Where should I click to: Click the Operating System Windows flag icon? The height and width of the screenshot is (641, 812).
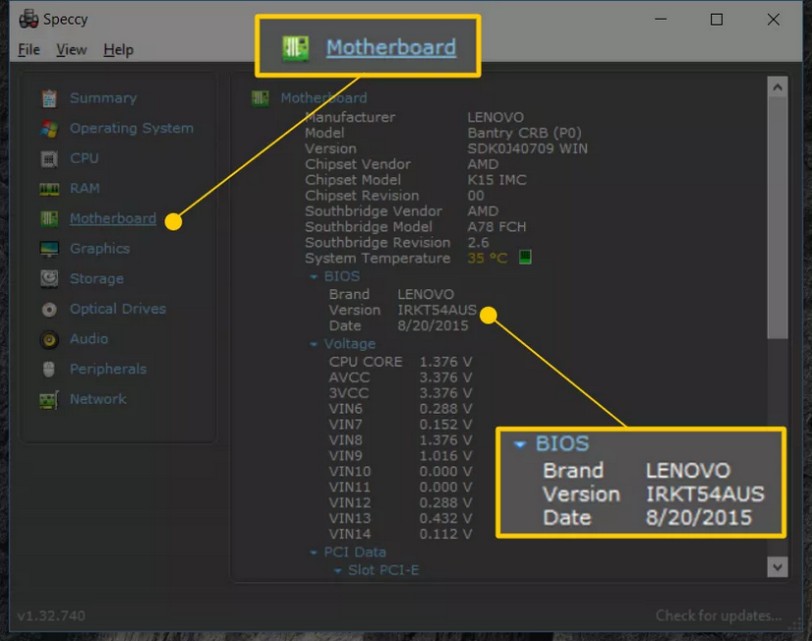coord(49,128)
